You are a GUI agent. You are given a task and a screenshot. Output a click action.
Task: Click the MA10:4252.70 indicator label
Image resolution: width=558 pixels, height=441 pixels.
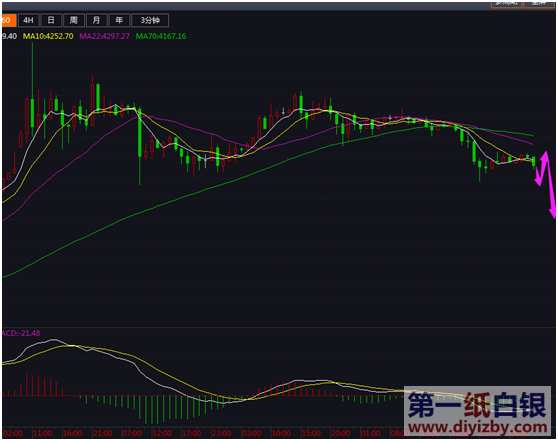pyautogui.click(x=48, y=36)
